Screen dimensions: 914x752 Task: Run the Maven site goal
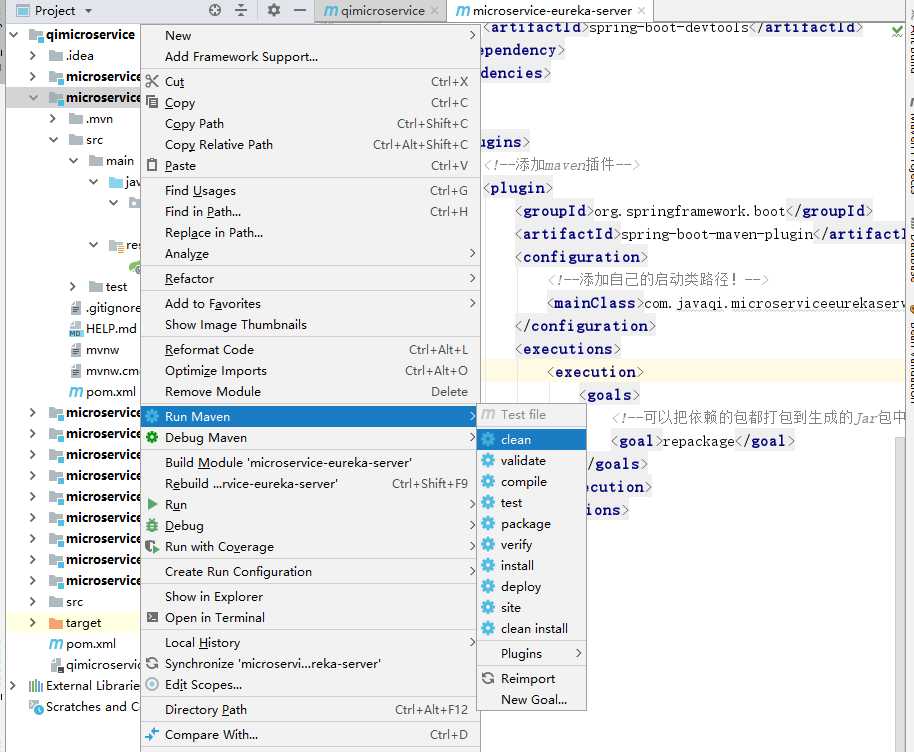532,607
